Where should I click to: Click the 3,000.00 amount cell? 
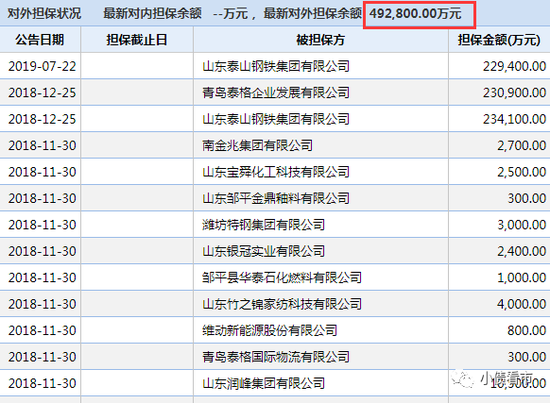coord(522,225)
